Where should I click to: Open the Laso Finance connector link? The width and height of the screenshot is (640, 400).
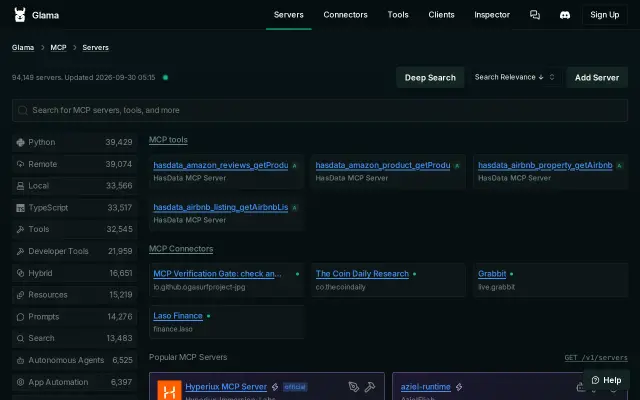pyautogui.click(x=178, y=316)
